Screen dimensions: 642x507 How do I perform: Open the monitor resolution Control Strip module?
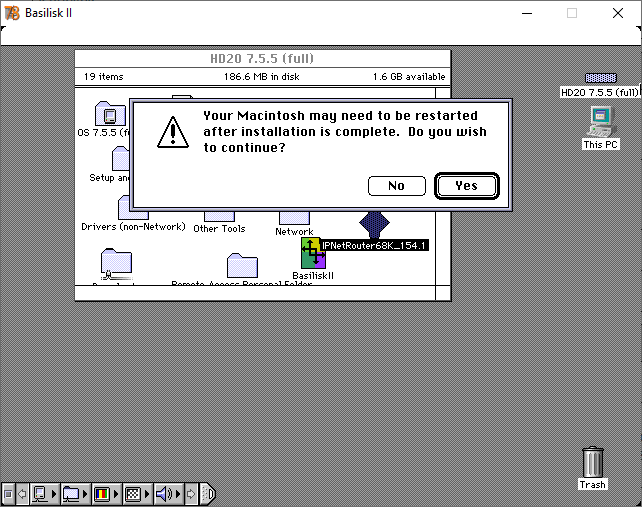pyautogui.click(x=137, y=494)
